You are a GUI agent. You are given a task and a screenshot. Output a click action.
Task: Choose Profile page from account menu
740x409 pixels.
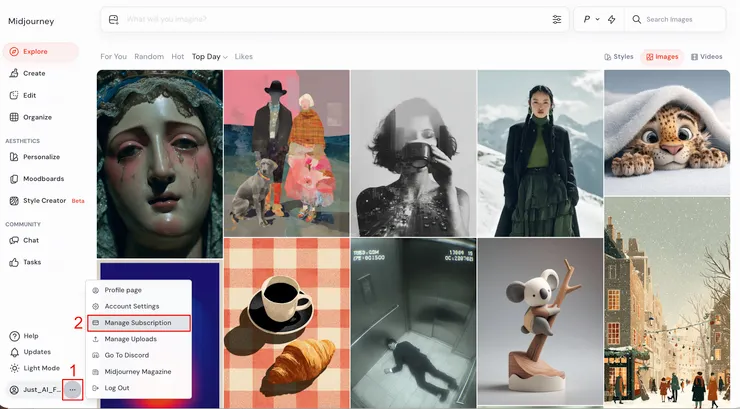[139, 290]
